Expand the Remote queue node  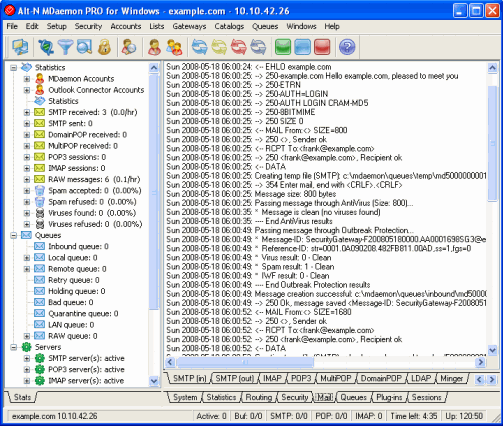tap(27, 269)
